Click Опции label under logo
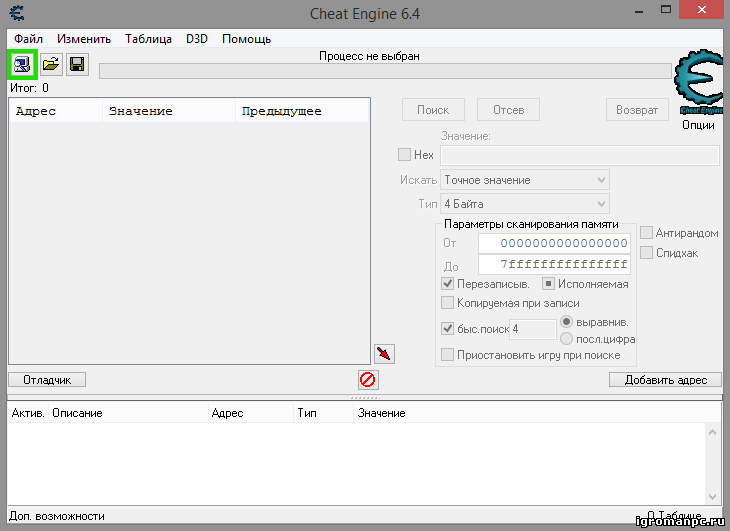 pos(698,125)
